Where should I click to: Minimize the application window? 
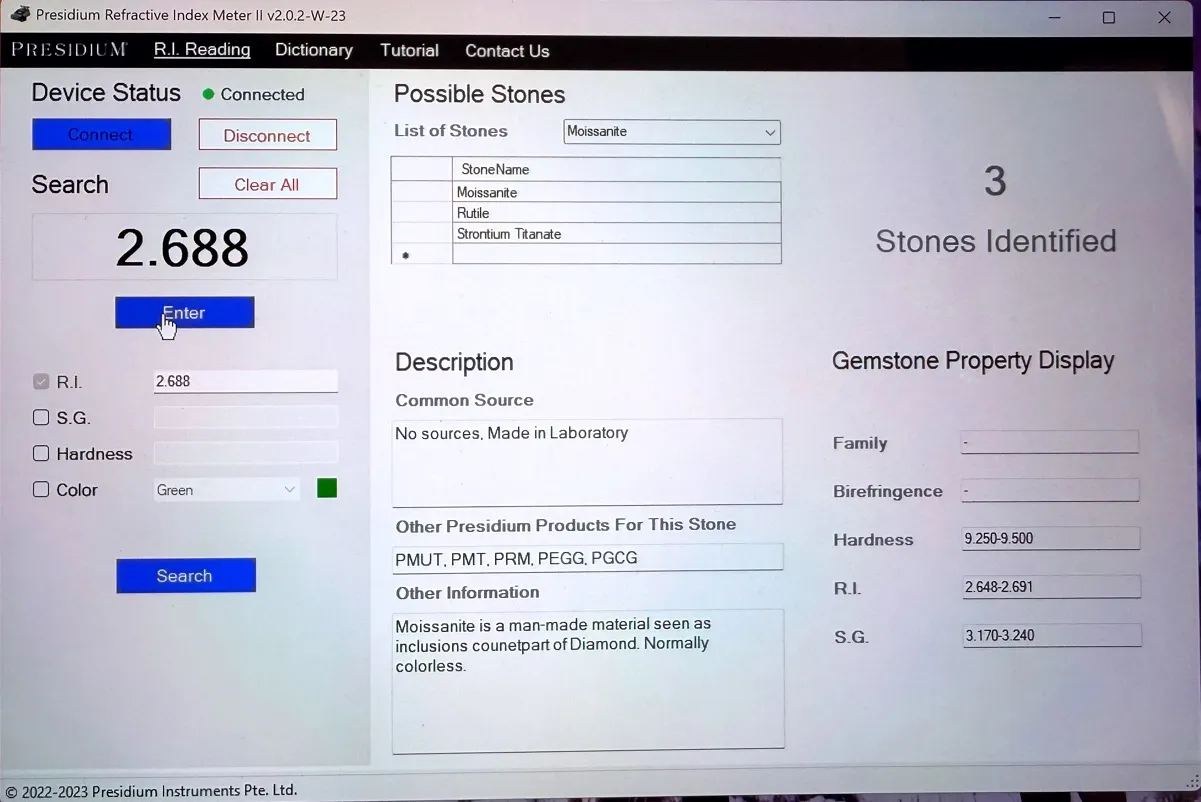[x=1053, y=17]
